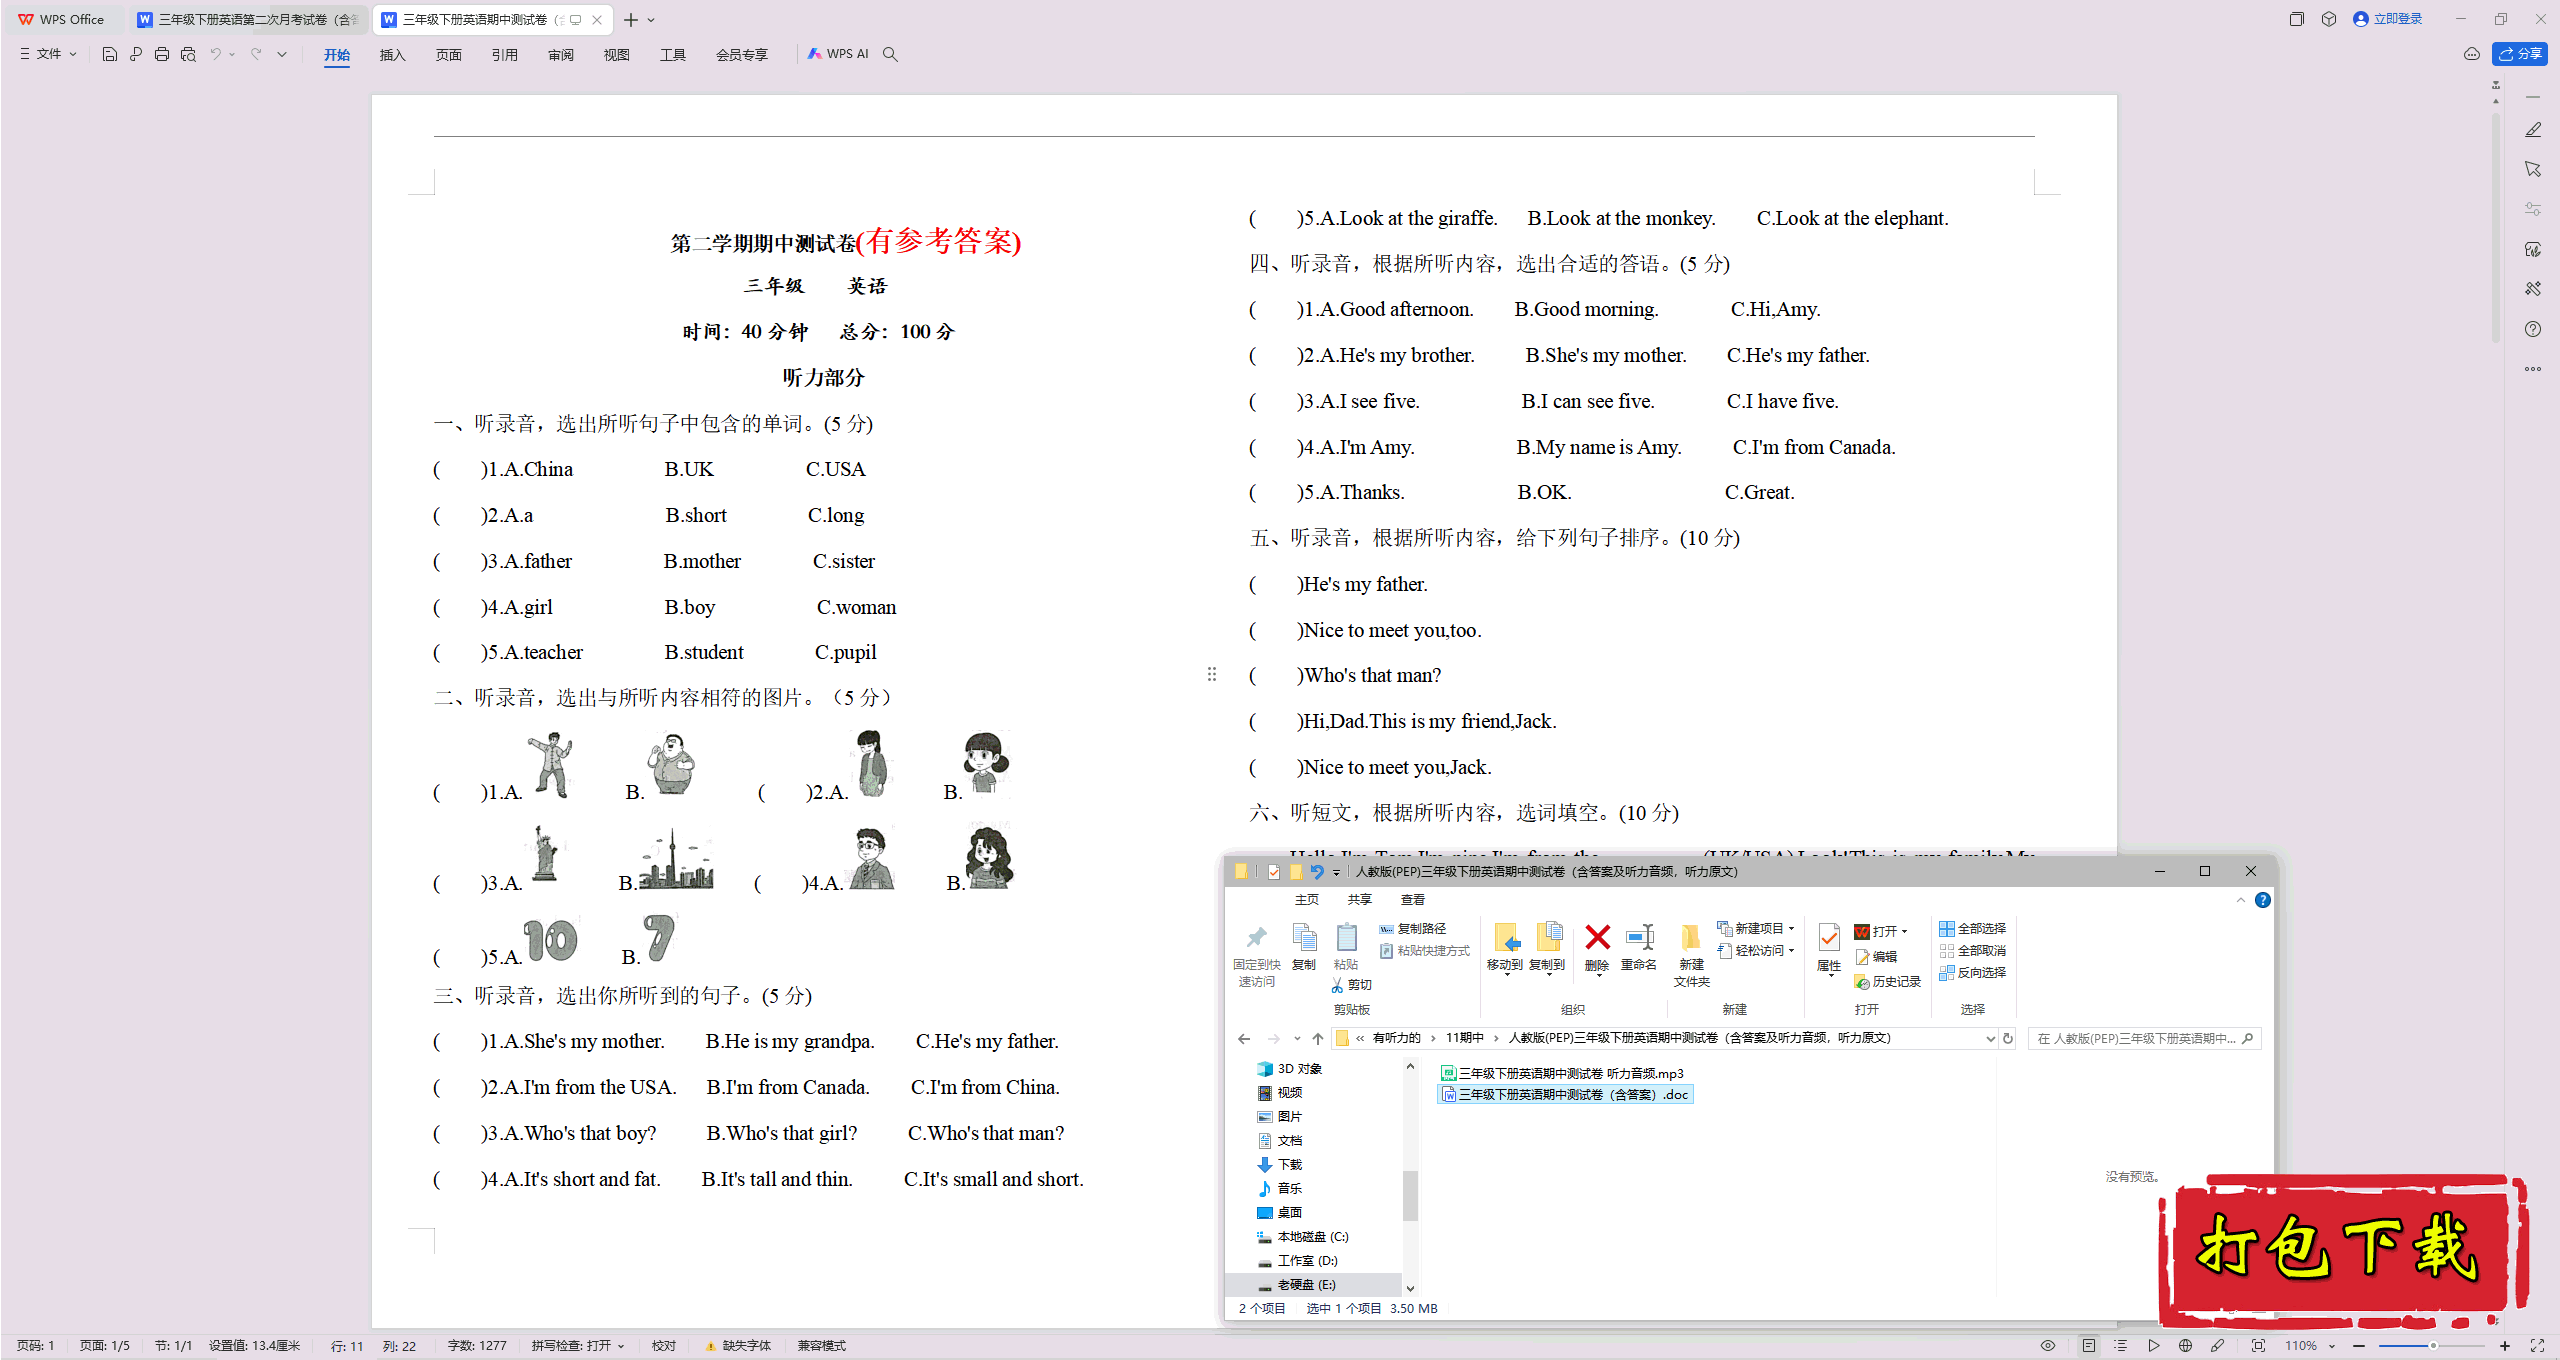2560x1360 pixels.
Task: Click zoom out minus button
Action: 2359,1346
